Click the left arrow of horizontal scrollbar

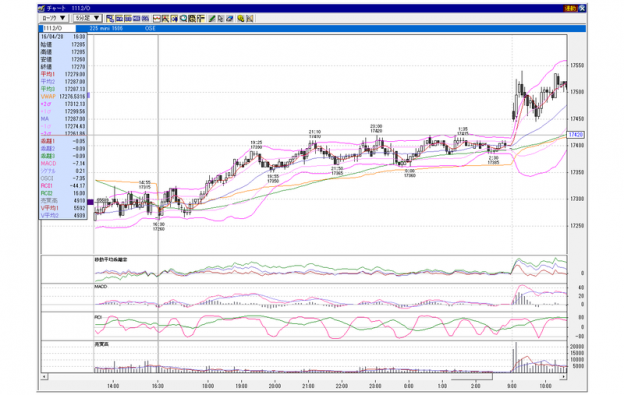pyautogui.click(x=44, y=376)
